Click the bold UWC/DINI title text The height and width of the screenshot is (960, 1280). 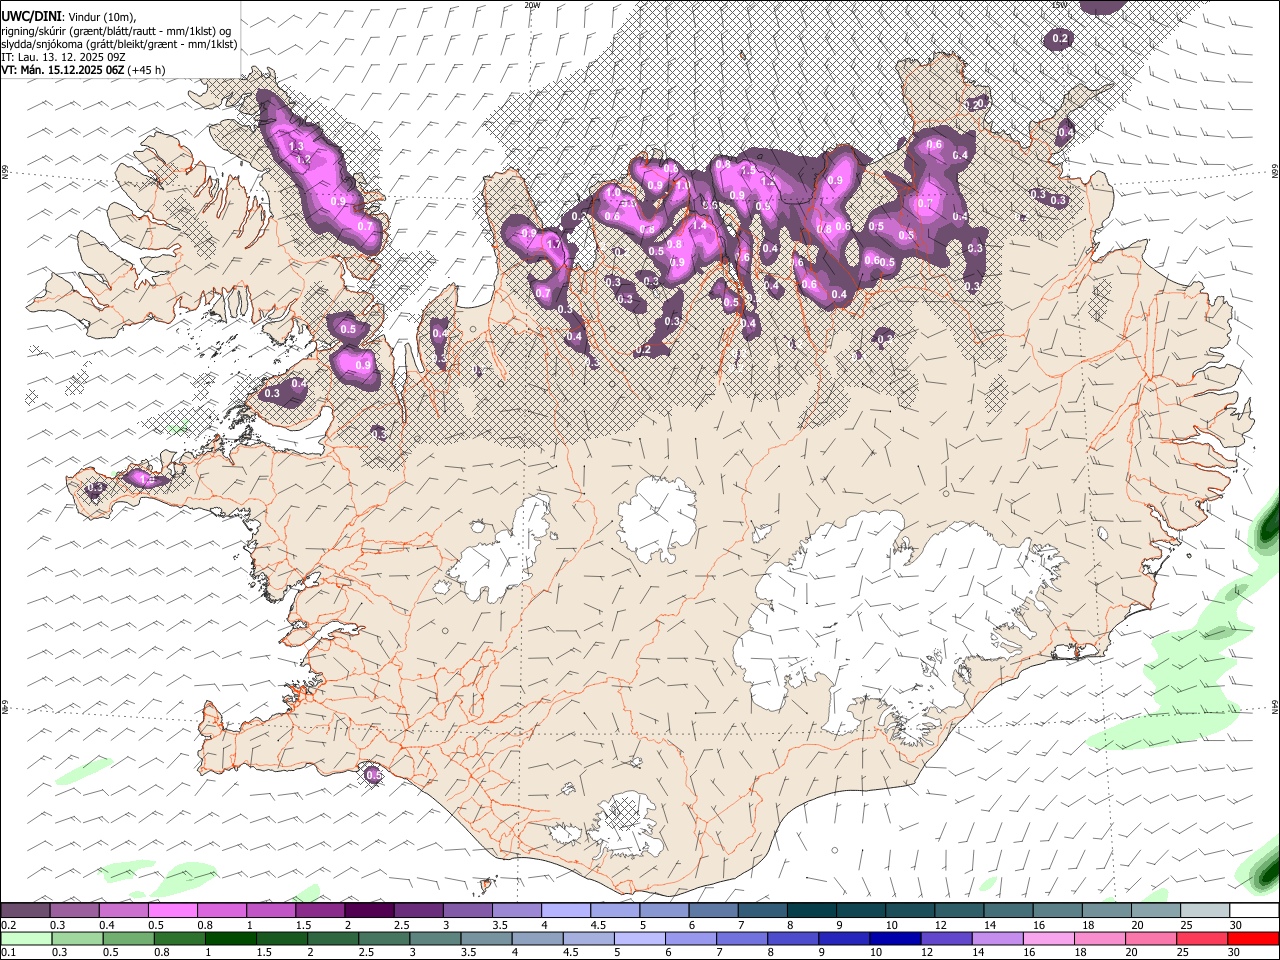pos(31,15)
